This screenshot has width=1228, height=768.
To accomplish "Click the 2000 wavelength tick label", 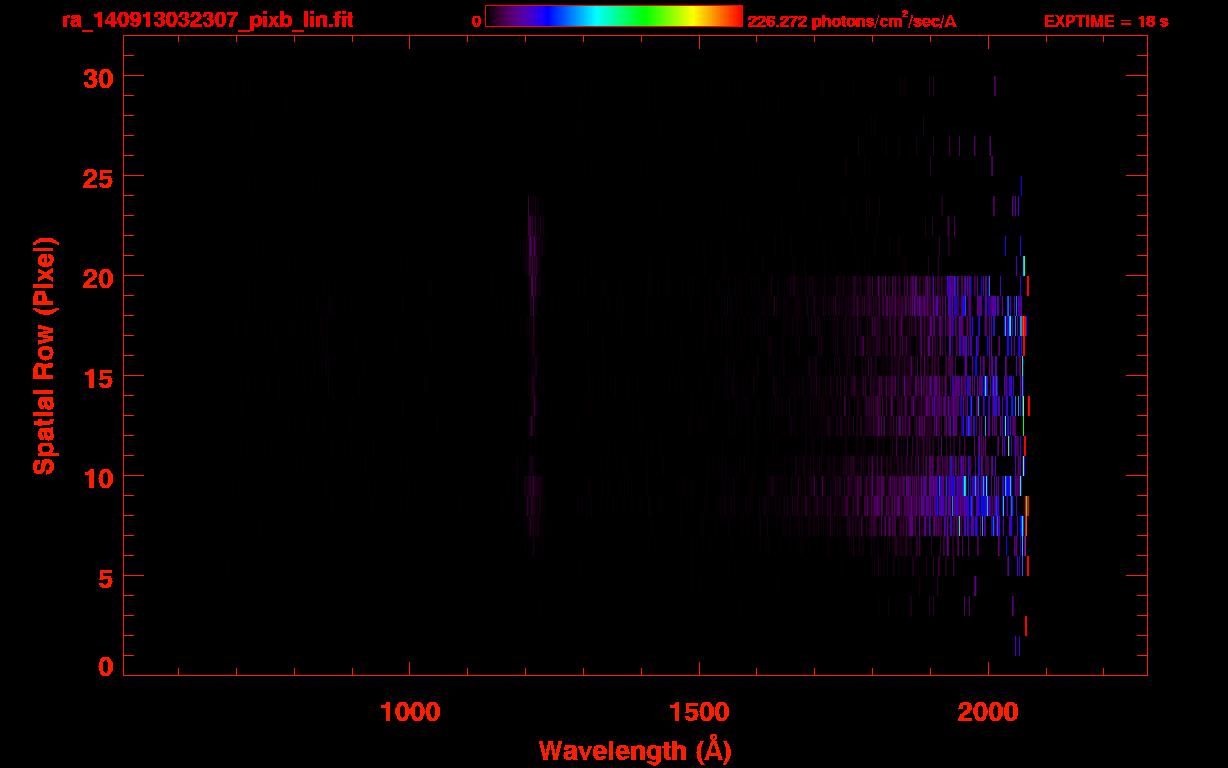I will (x=988, y=712).
